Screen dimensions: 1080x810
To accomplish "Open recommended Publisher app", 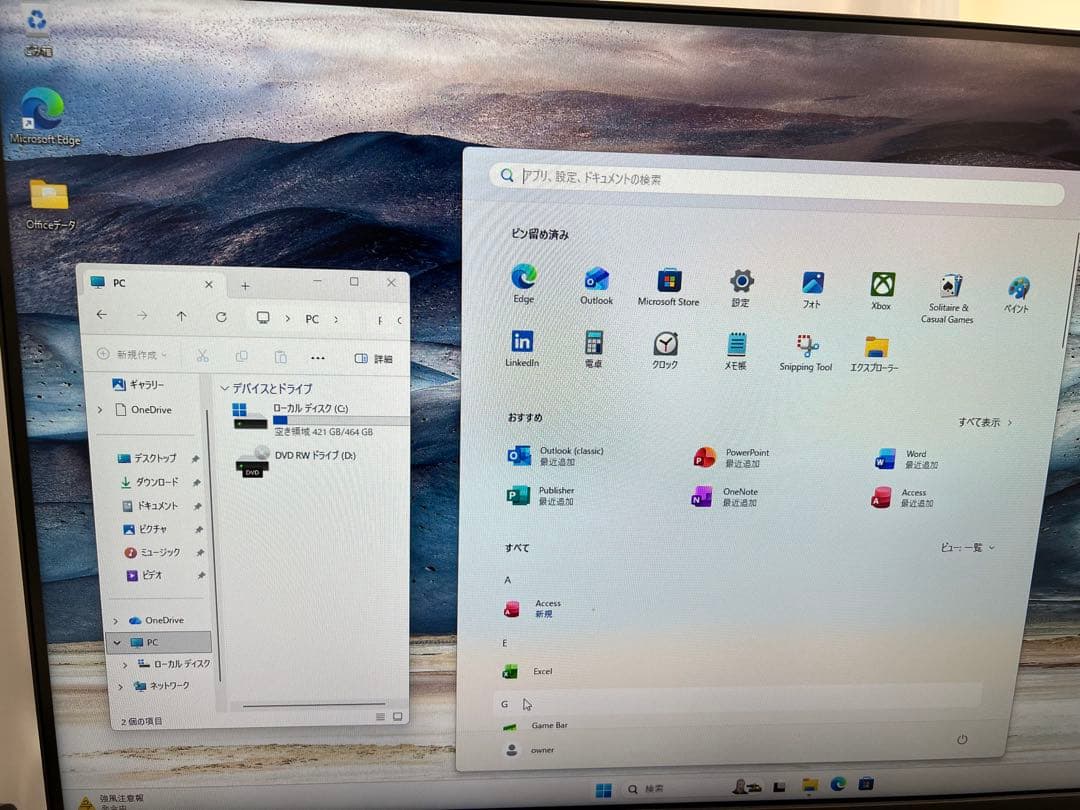I will pos(540,495).
